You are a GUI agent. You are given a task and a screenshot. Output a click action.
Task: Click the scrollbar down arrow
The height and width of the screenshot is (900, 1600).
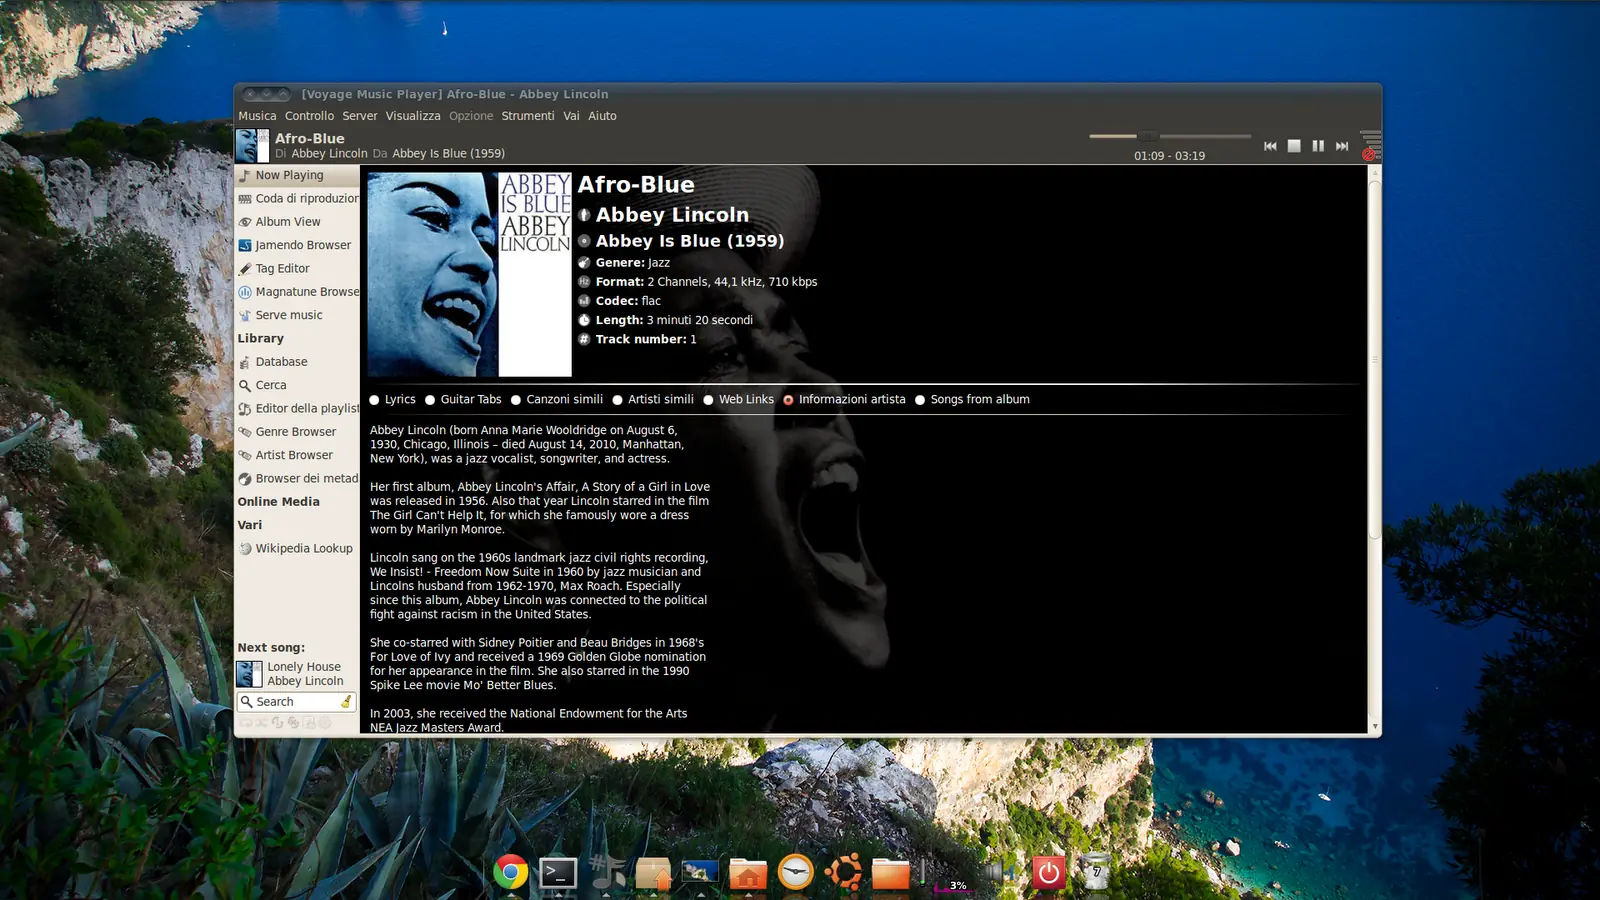(1375, 726)
